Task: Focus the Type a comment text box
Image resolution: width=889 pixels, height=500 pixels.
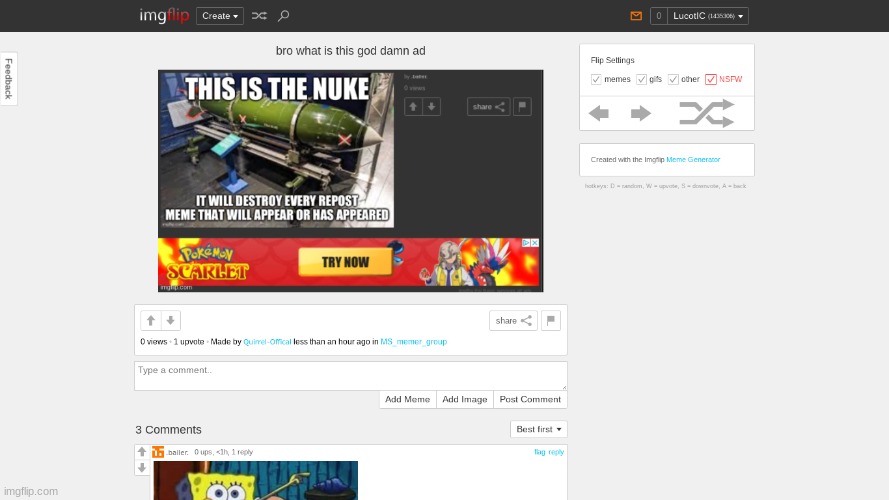Action: click(350, 375)
